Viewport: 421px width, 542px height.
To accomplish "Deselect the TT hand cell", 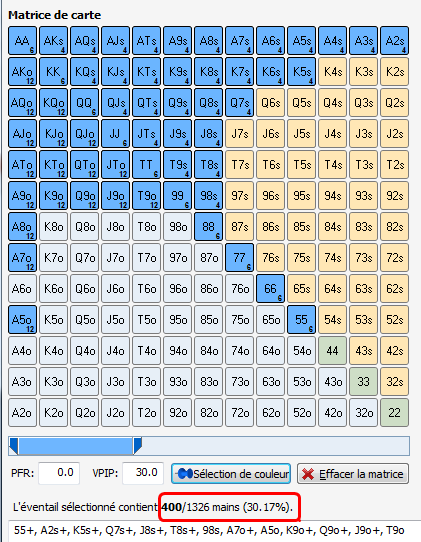I will click(147, 165).
